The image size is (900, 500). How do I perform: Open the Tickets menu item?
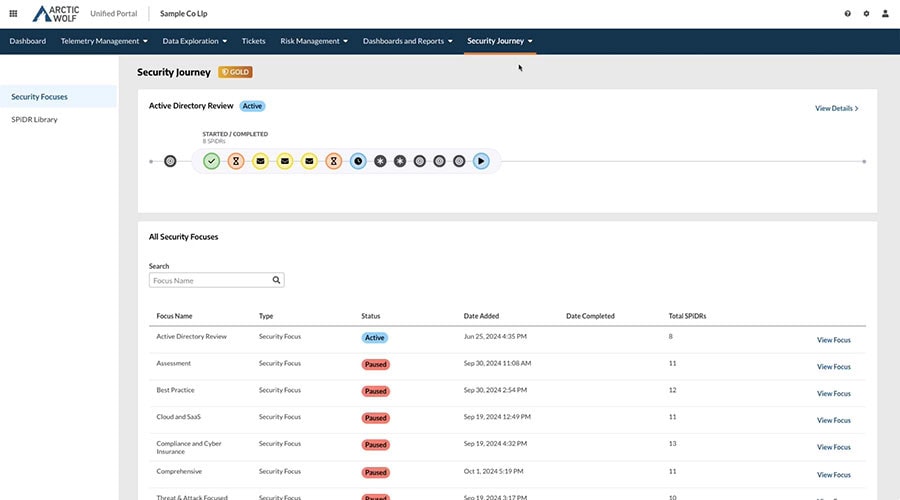pyautogui.click(x=253, y=41)
